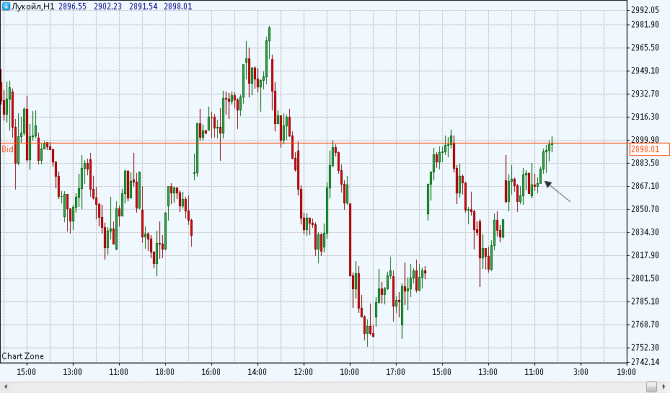670x393 pixels.
Task: Click price level 2742.14 on axis
Action: tap(645, 362)
